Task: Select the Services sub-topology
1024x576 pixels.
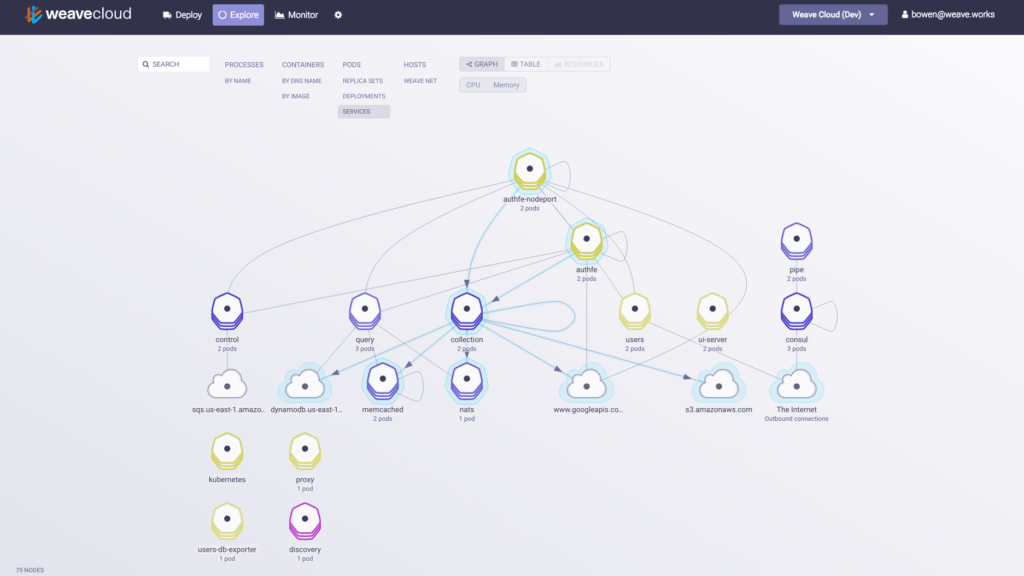Action: (x=364, y=112)
